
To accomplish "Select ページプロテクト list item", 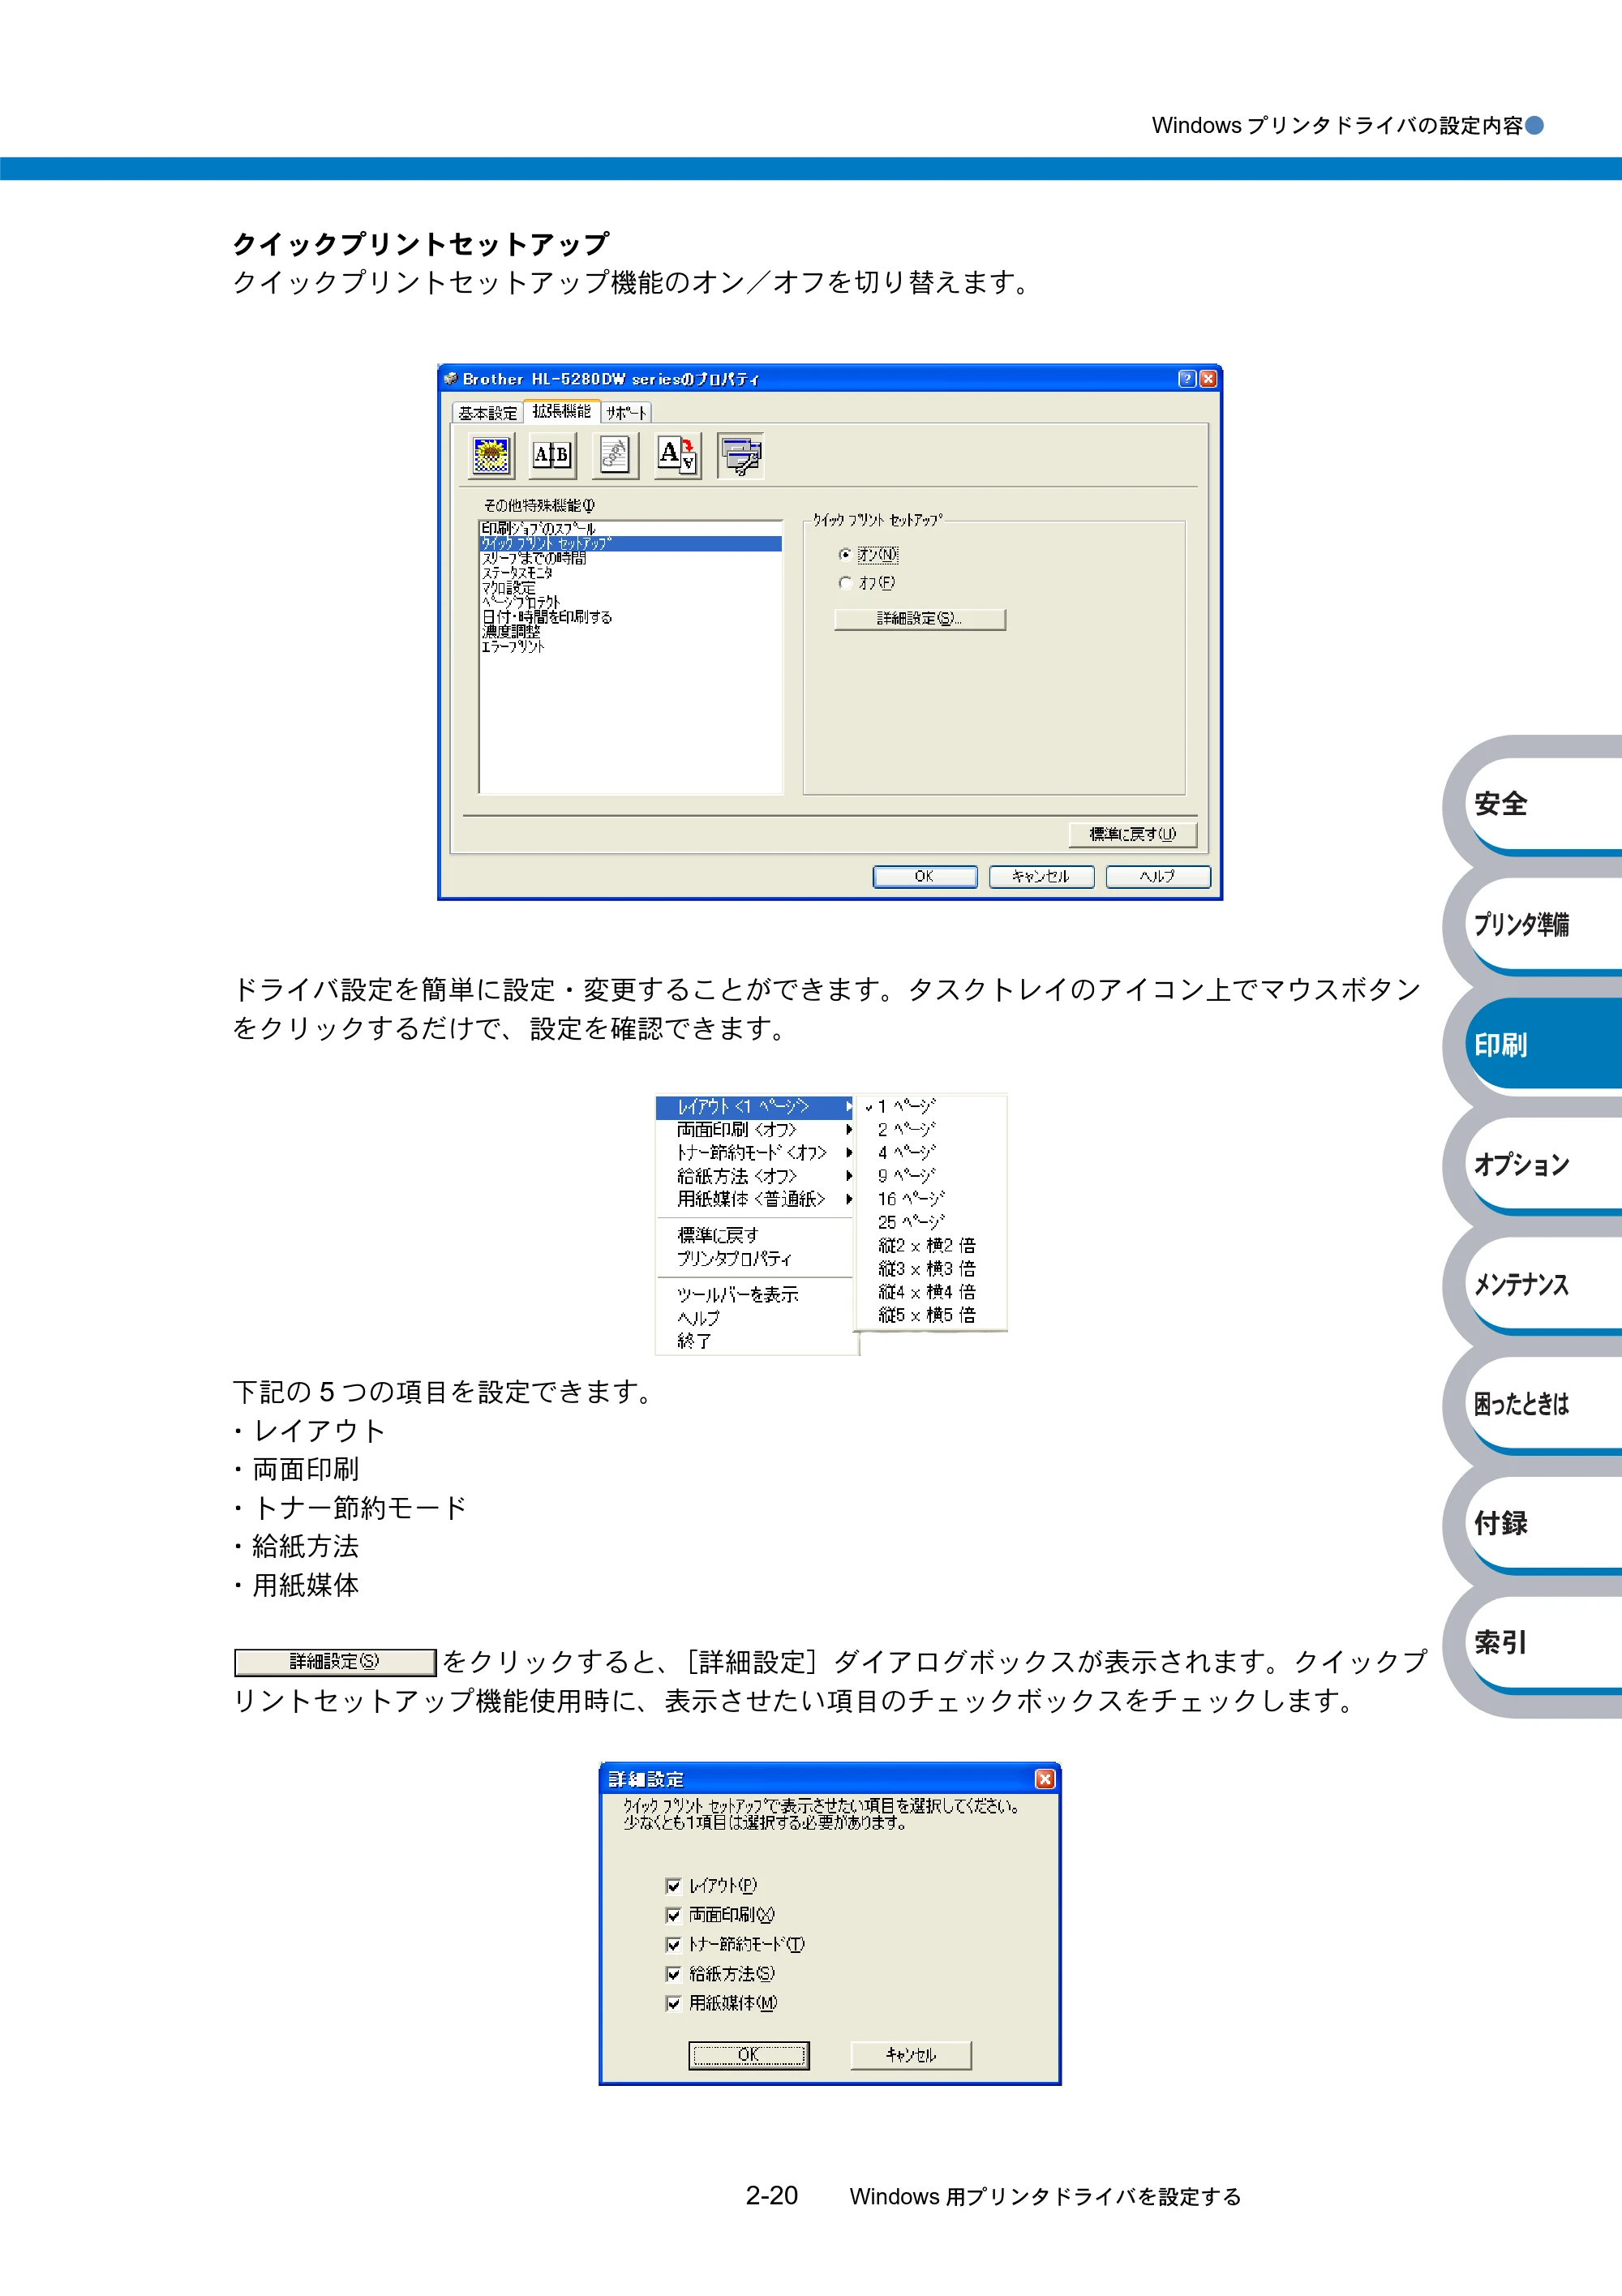I will click(630, 602).
